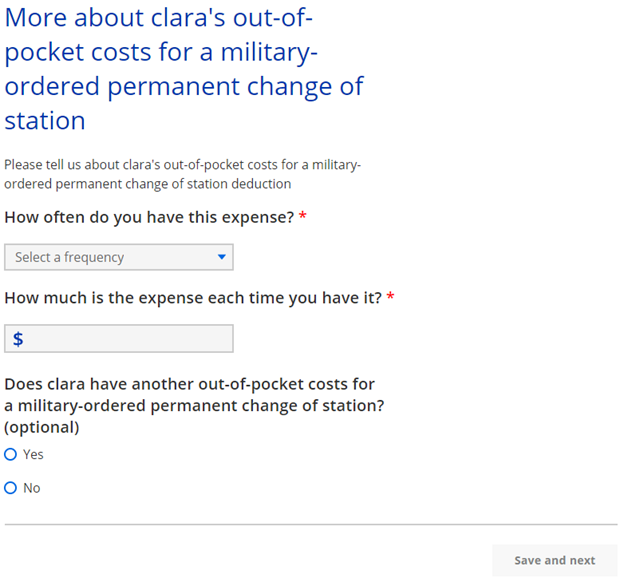Select the No radio button
The image size is (624, 582).
[x=11, y=488]
